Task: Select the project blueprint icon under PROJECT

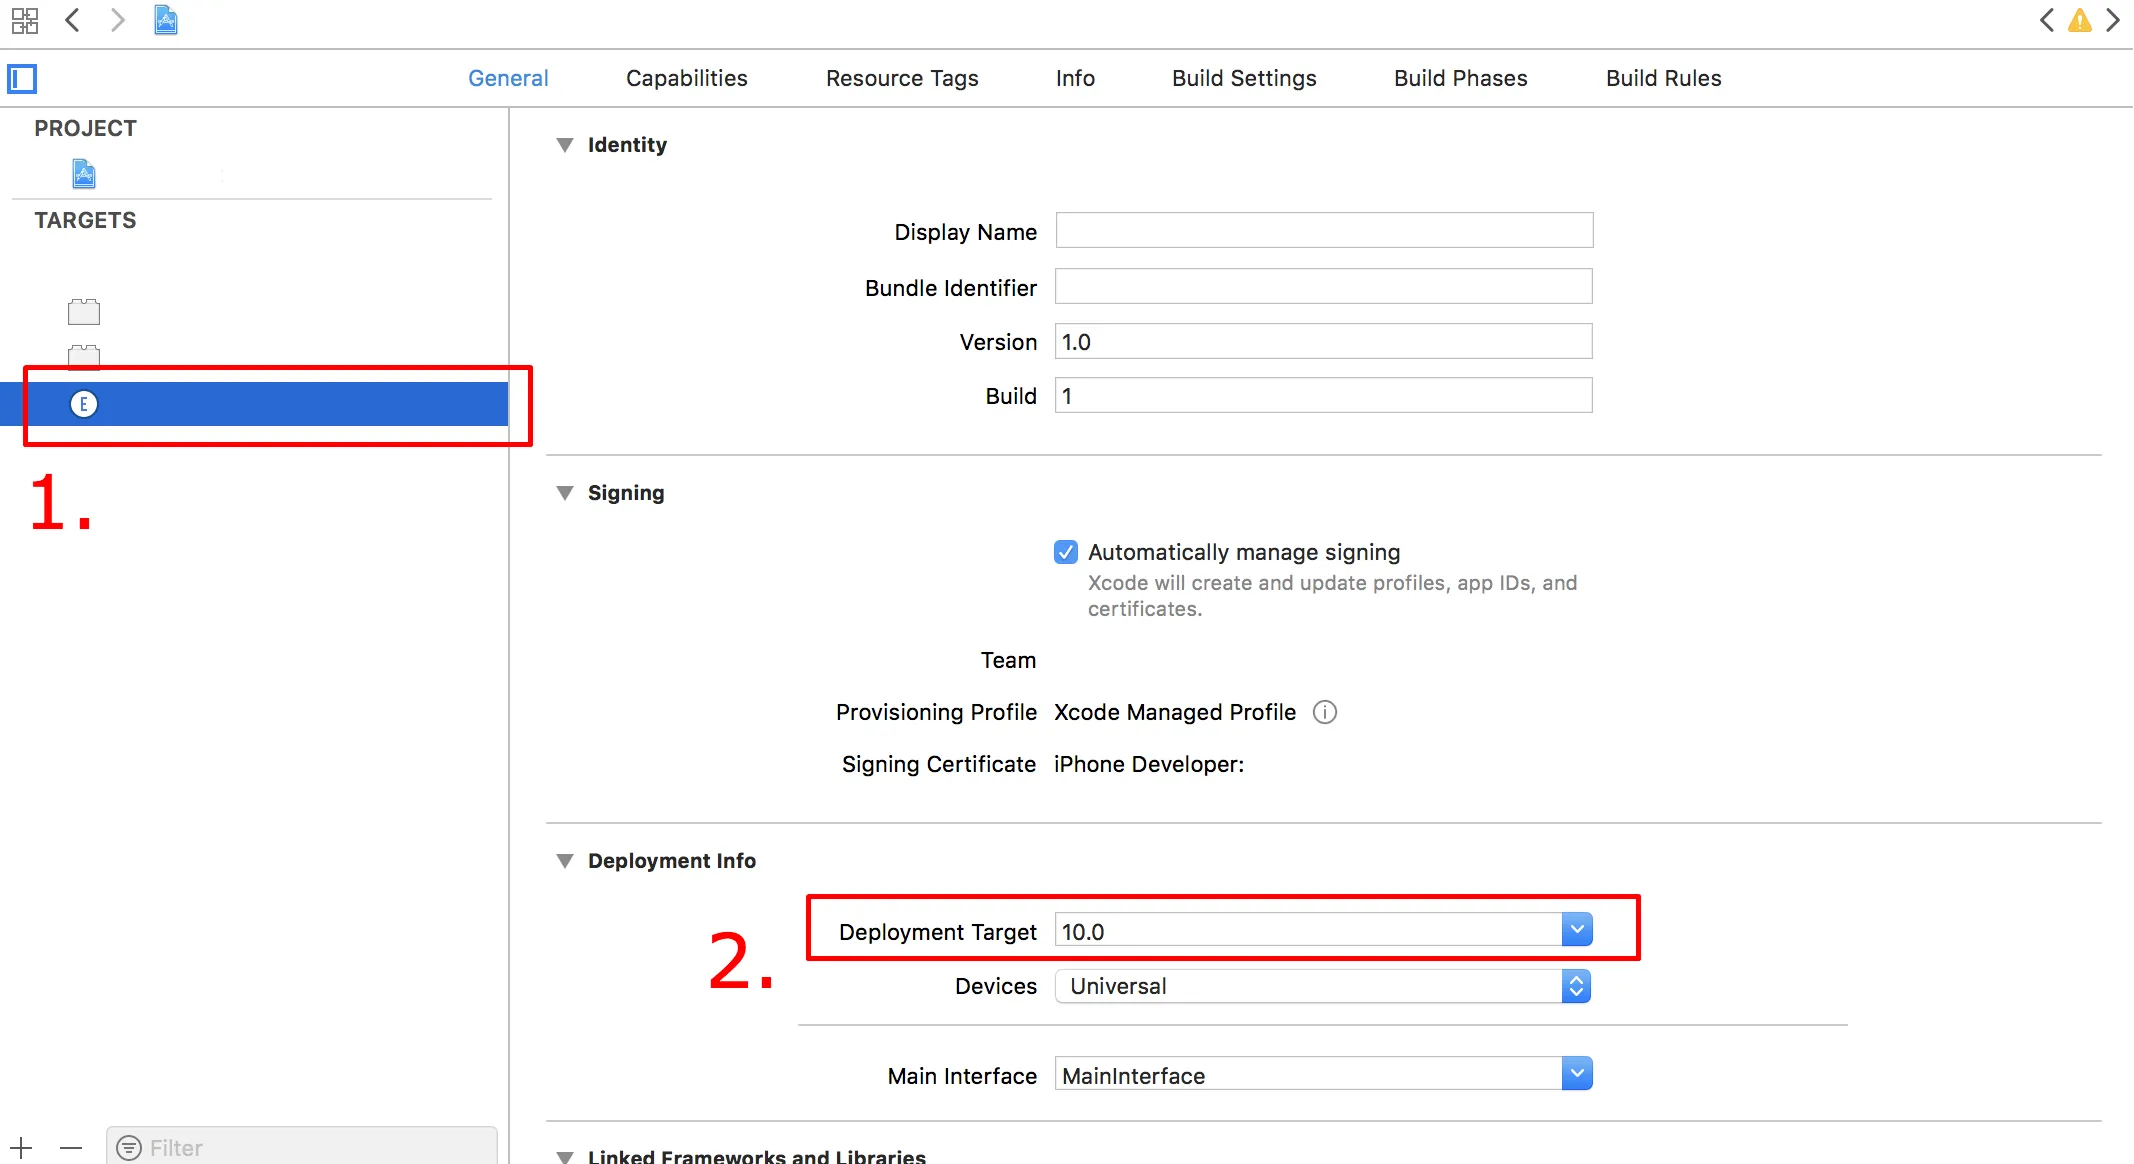Action: pyautogui.click(x=84, y=174)
